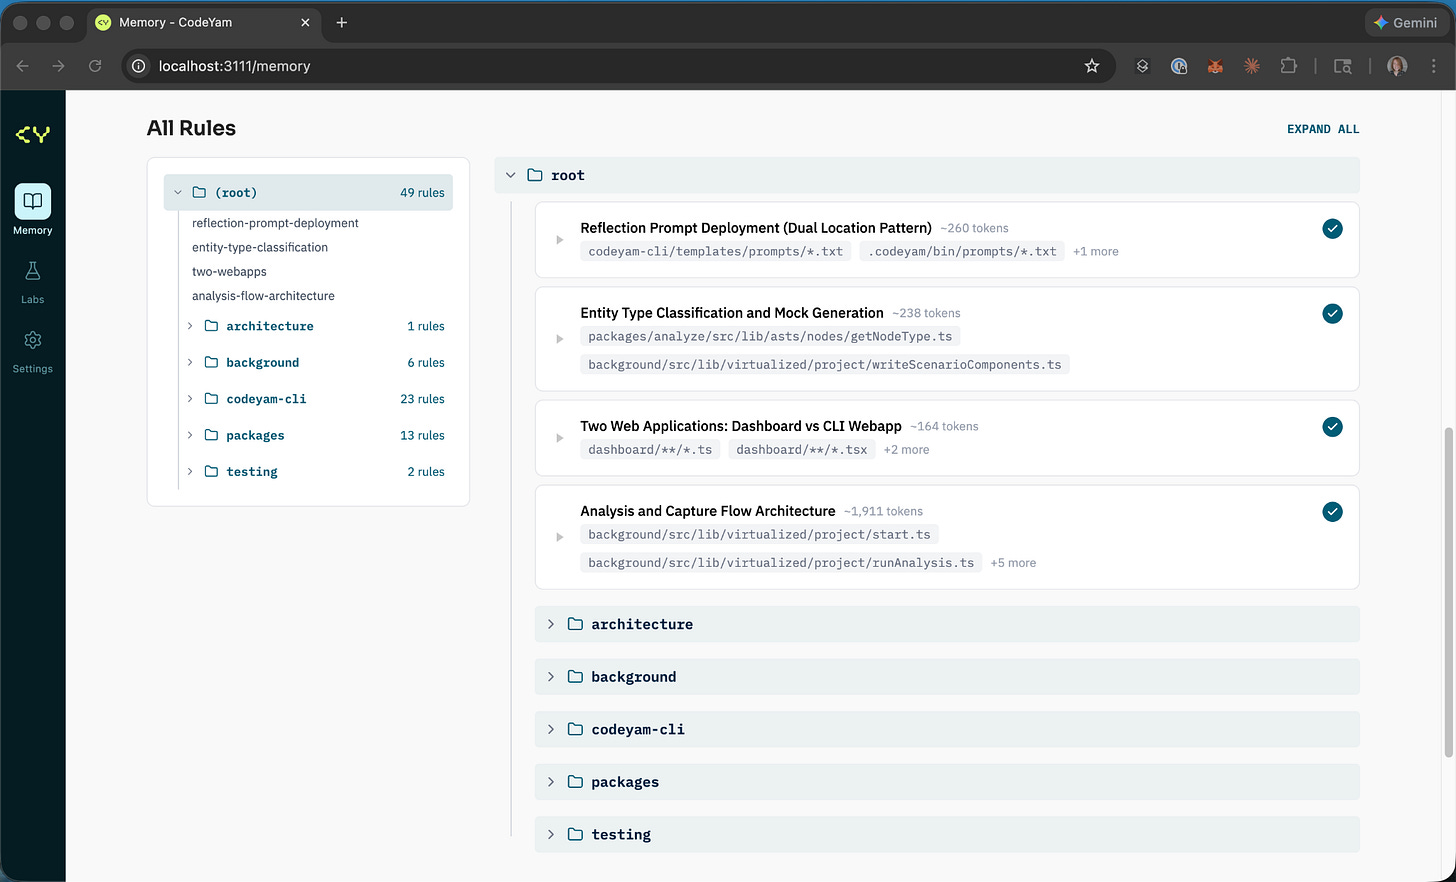Expand the codeyam-cli section in main panel
The width and height of the screenshot is (1456, 882).
click(551, 729)
